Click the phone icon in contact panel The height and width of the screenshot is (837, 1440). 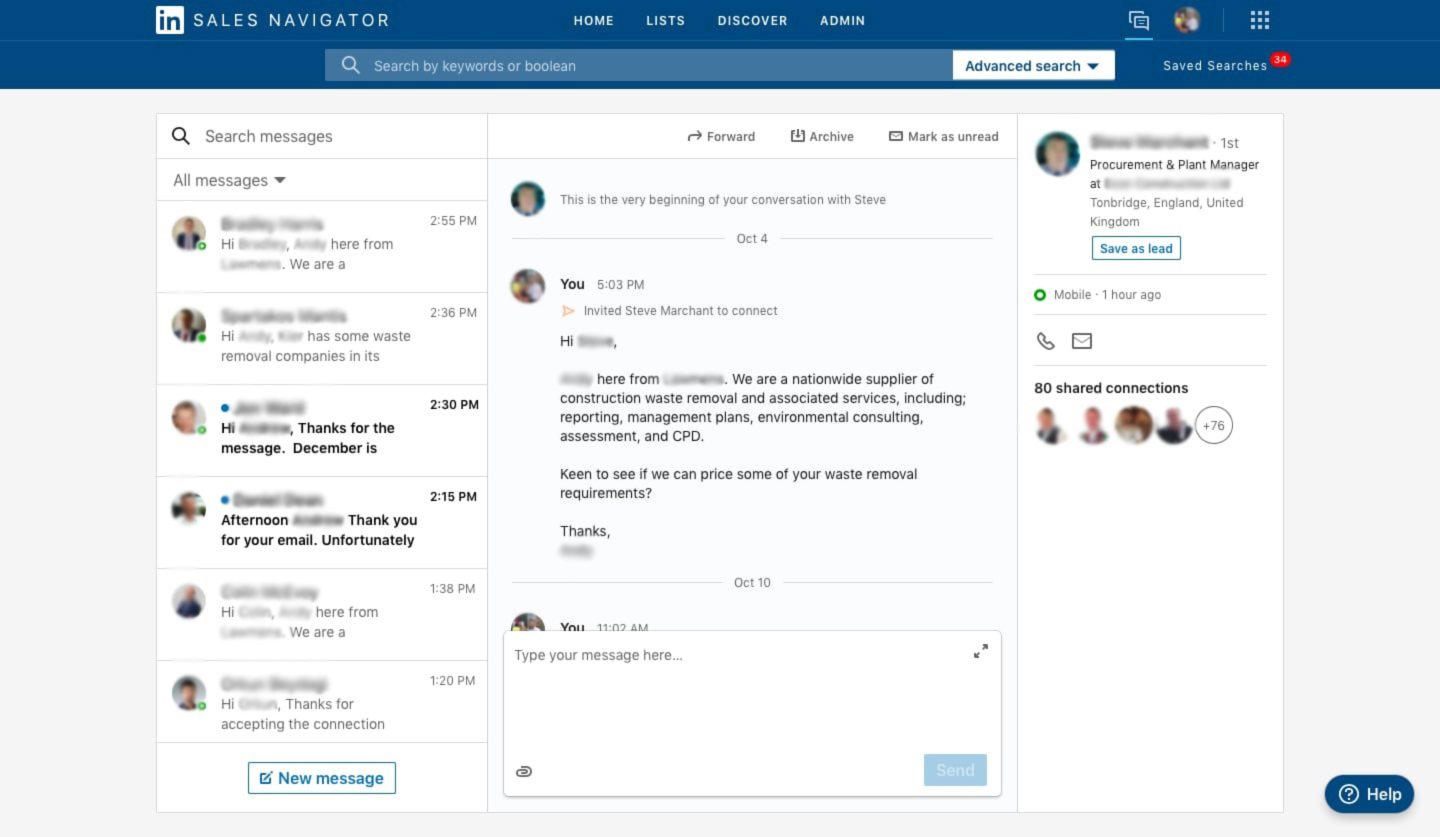click(x=1046, y=341)
